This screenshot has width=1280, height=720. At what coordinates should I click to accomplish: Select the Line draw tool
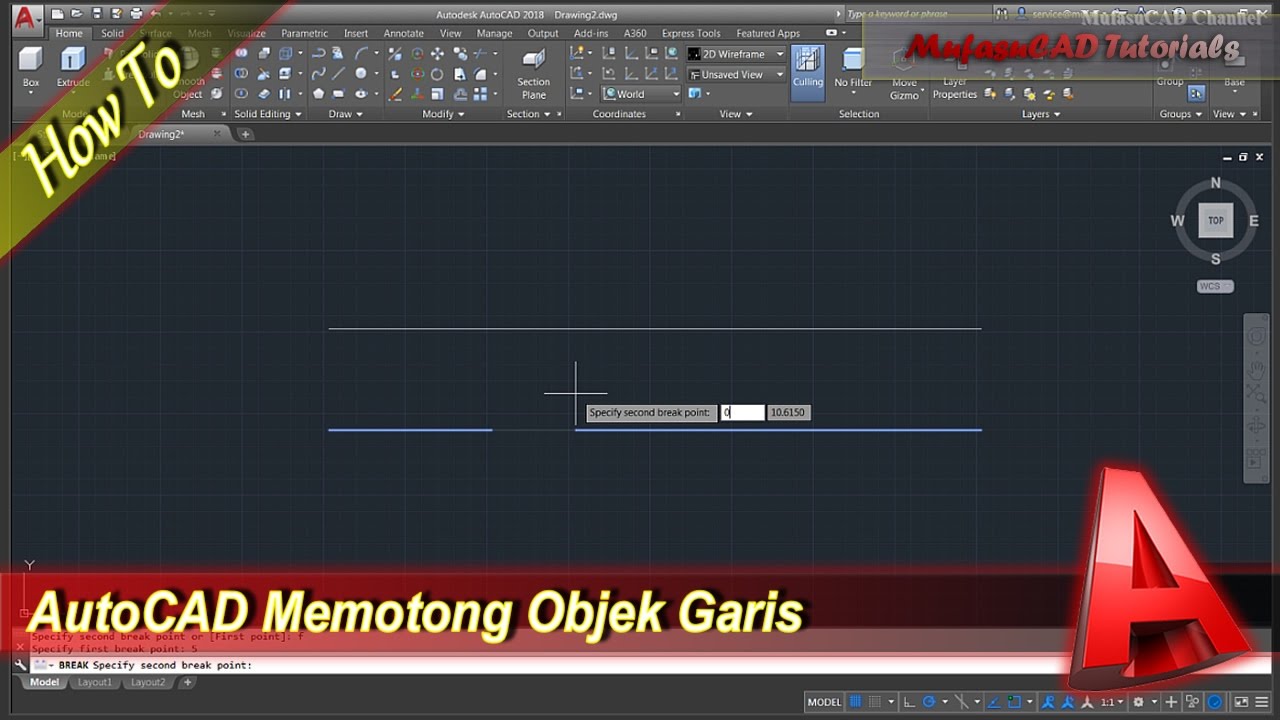(338, 74)
